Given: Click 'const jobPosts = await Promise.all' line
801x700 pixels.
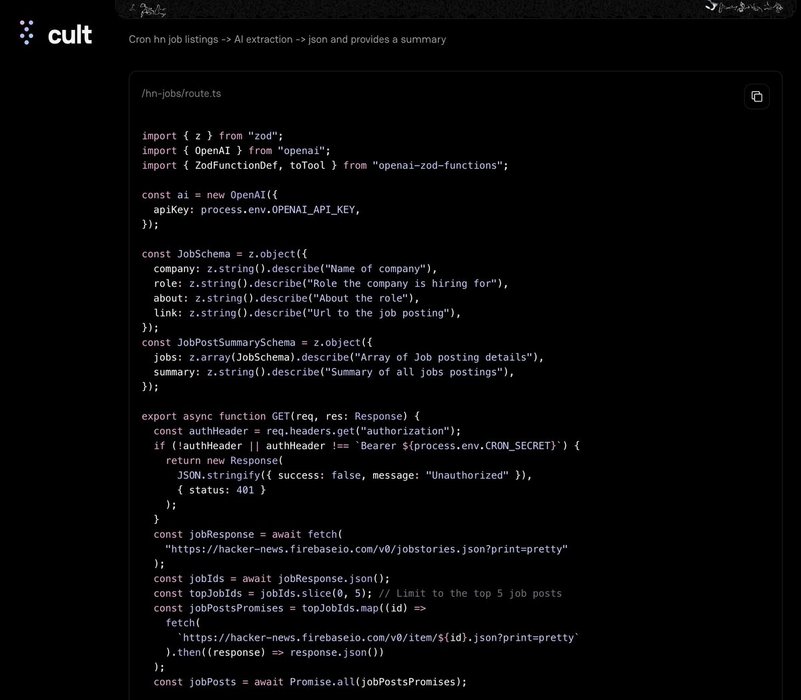Looking at the screenshot, I should (x=310, y=683).
